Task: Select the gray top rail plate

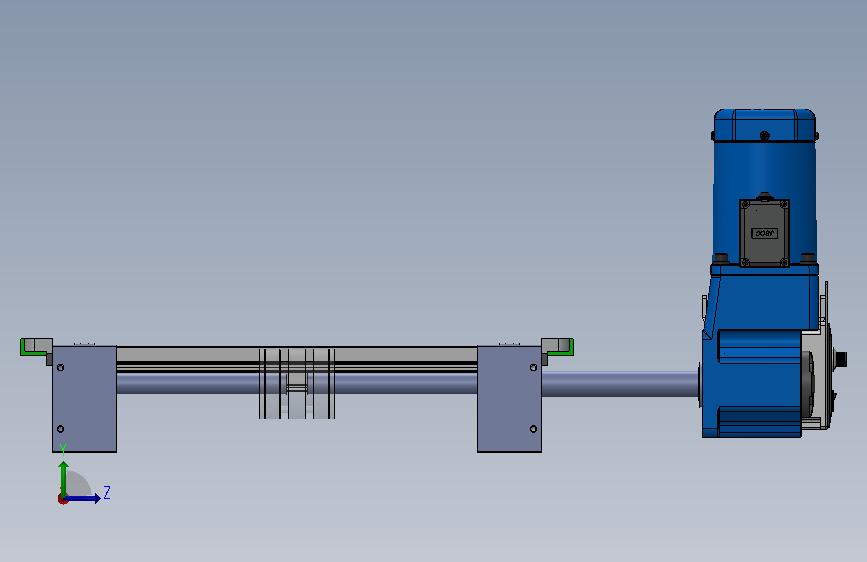Action: tap(297, 354)
